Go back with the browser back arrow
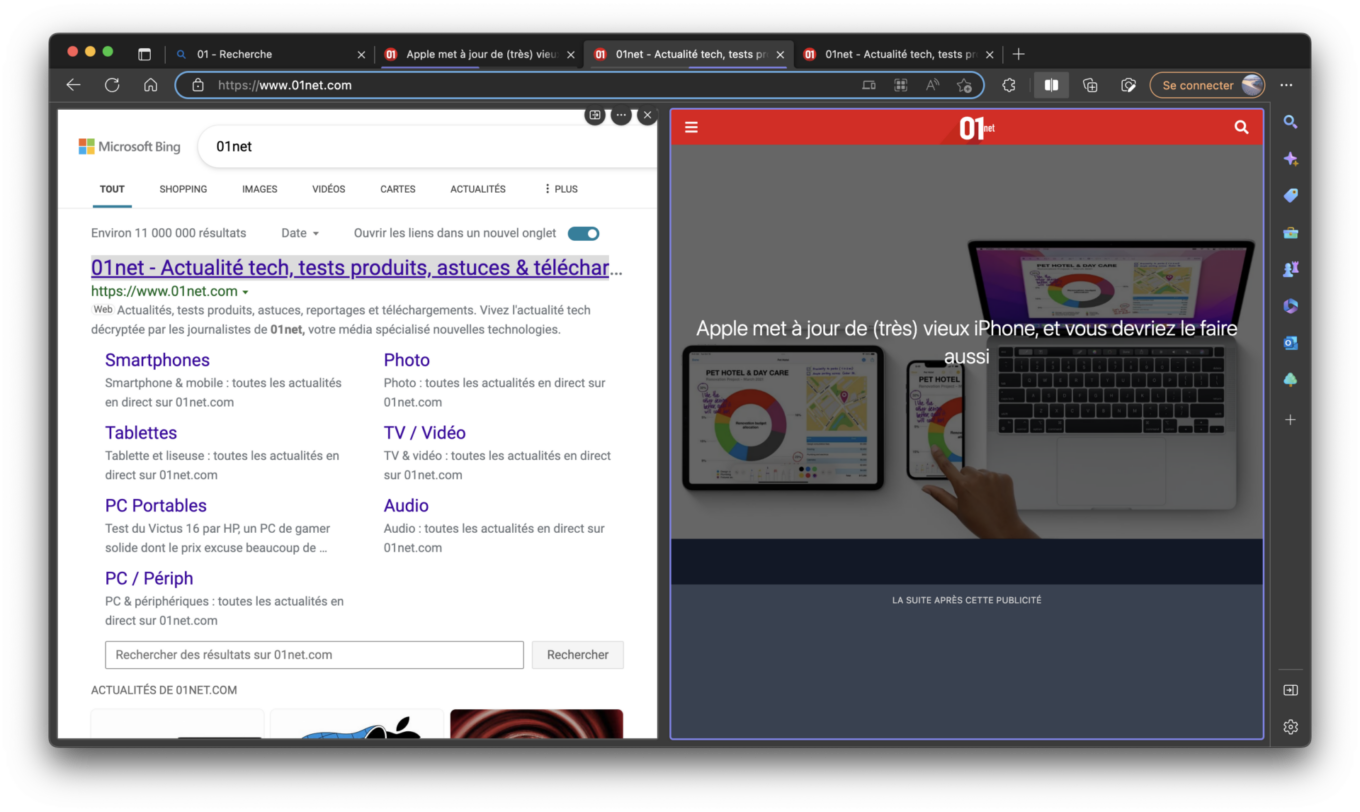This screenshot has height=812, width=1360. point(73,85)
